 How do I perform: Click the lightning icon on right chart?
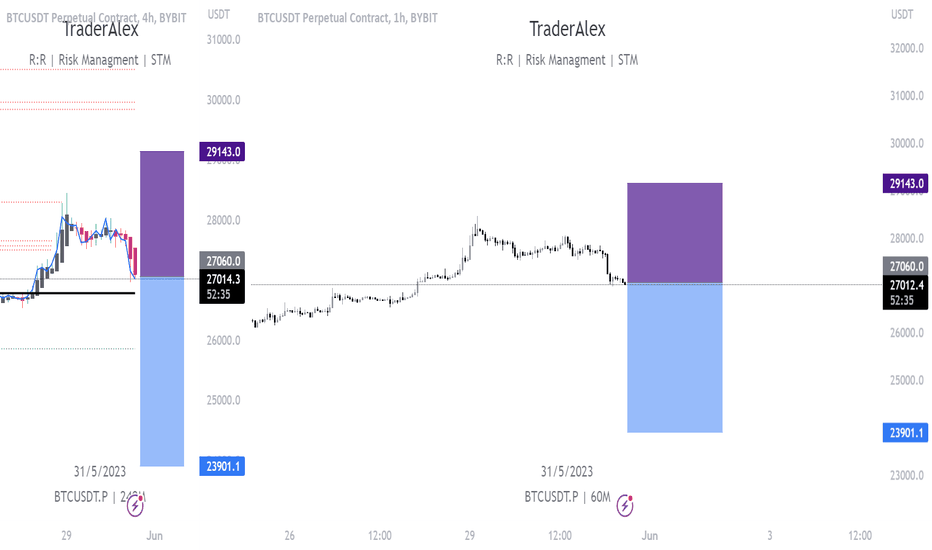(x=625, y=505)
